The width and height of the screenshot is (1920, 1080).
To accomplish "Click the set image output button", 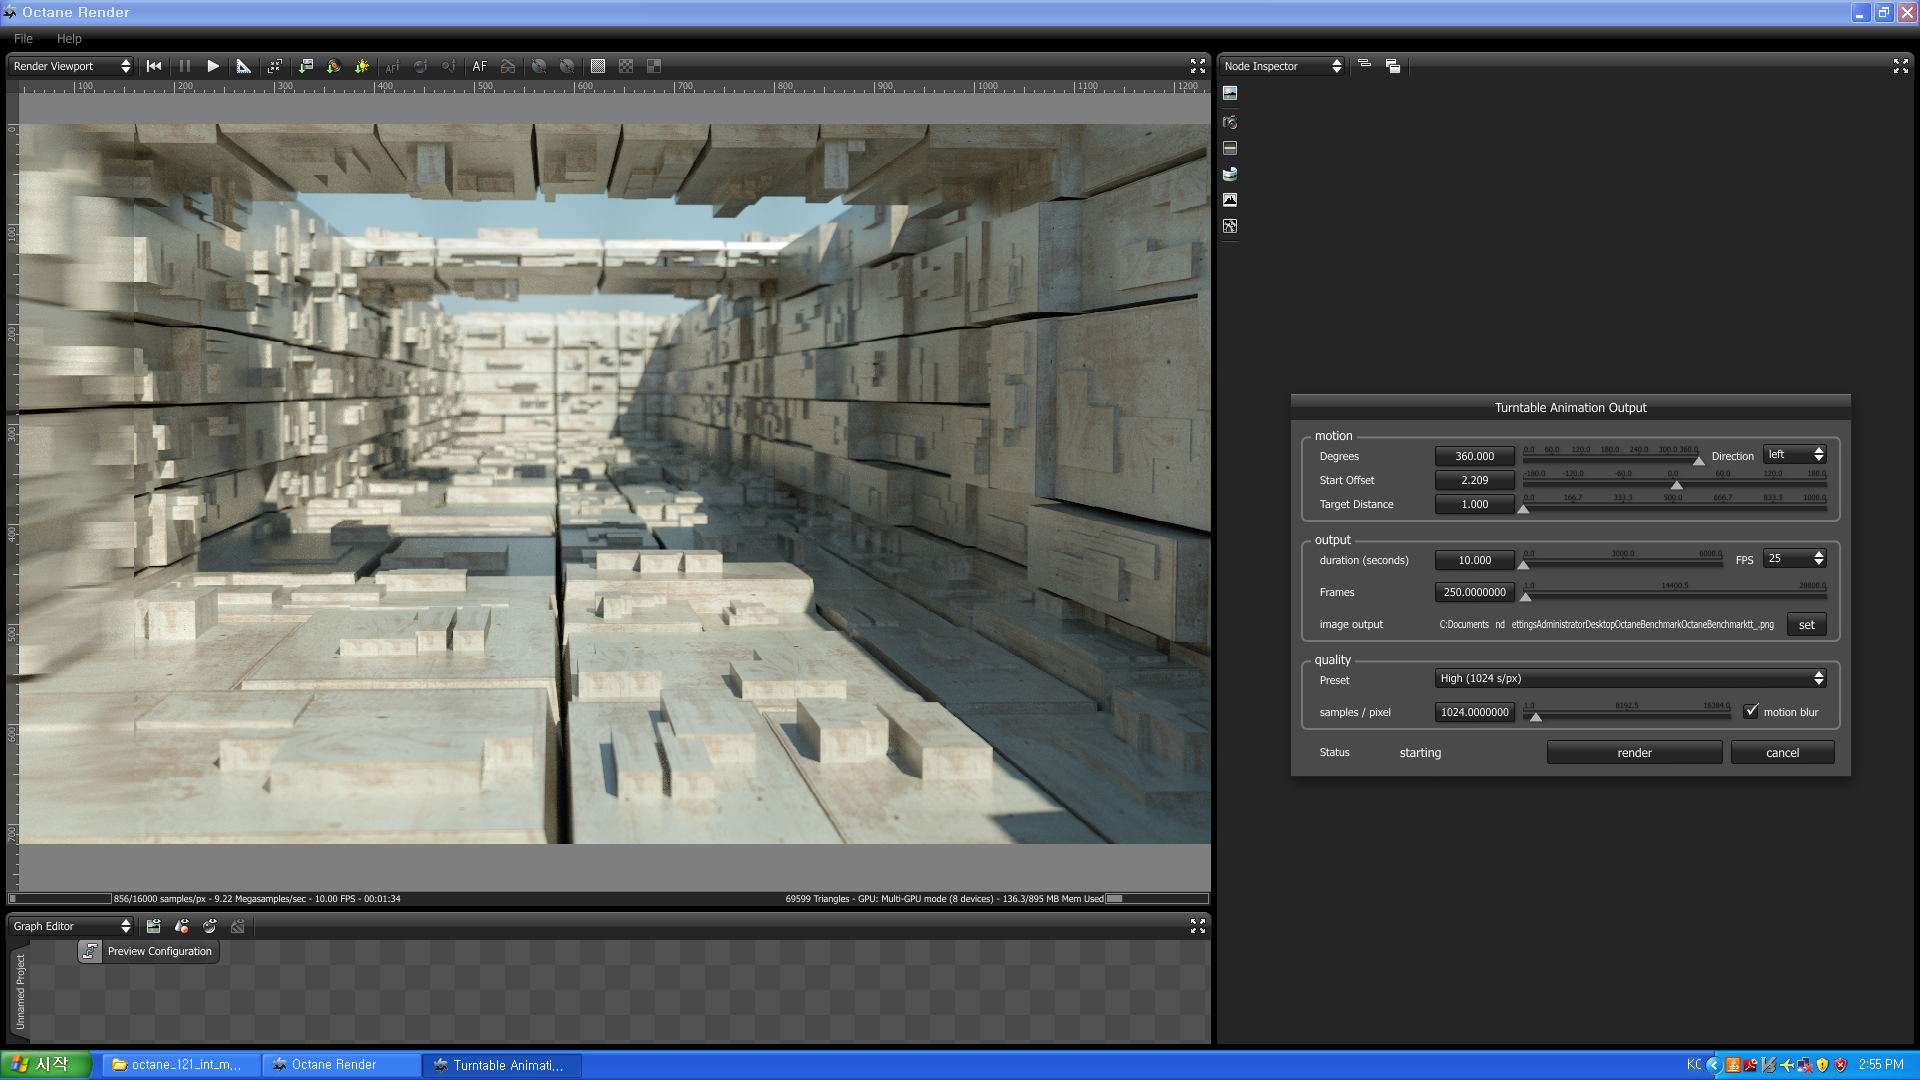I will pos(1806,624).
